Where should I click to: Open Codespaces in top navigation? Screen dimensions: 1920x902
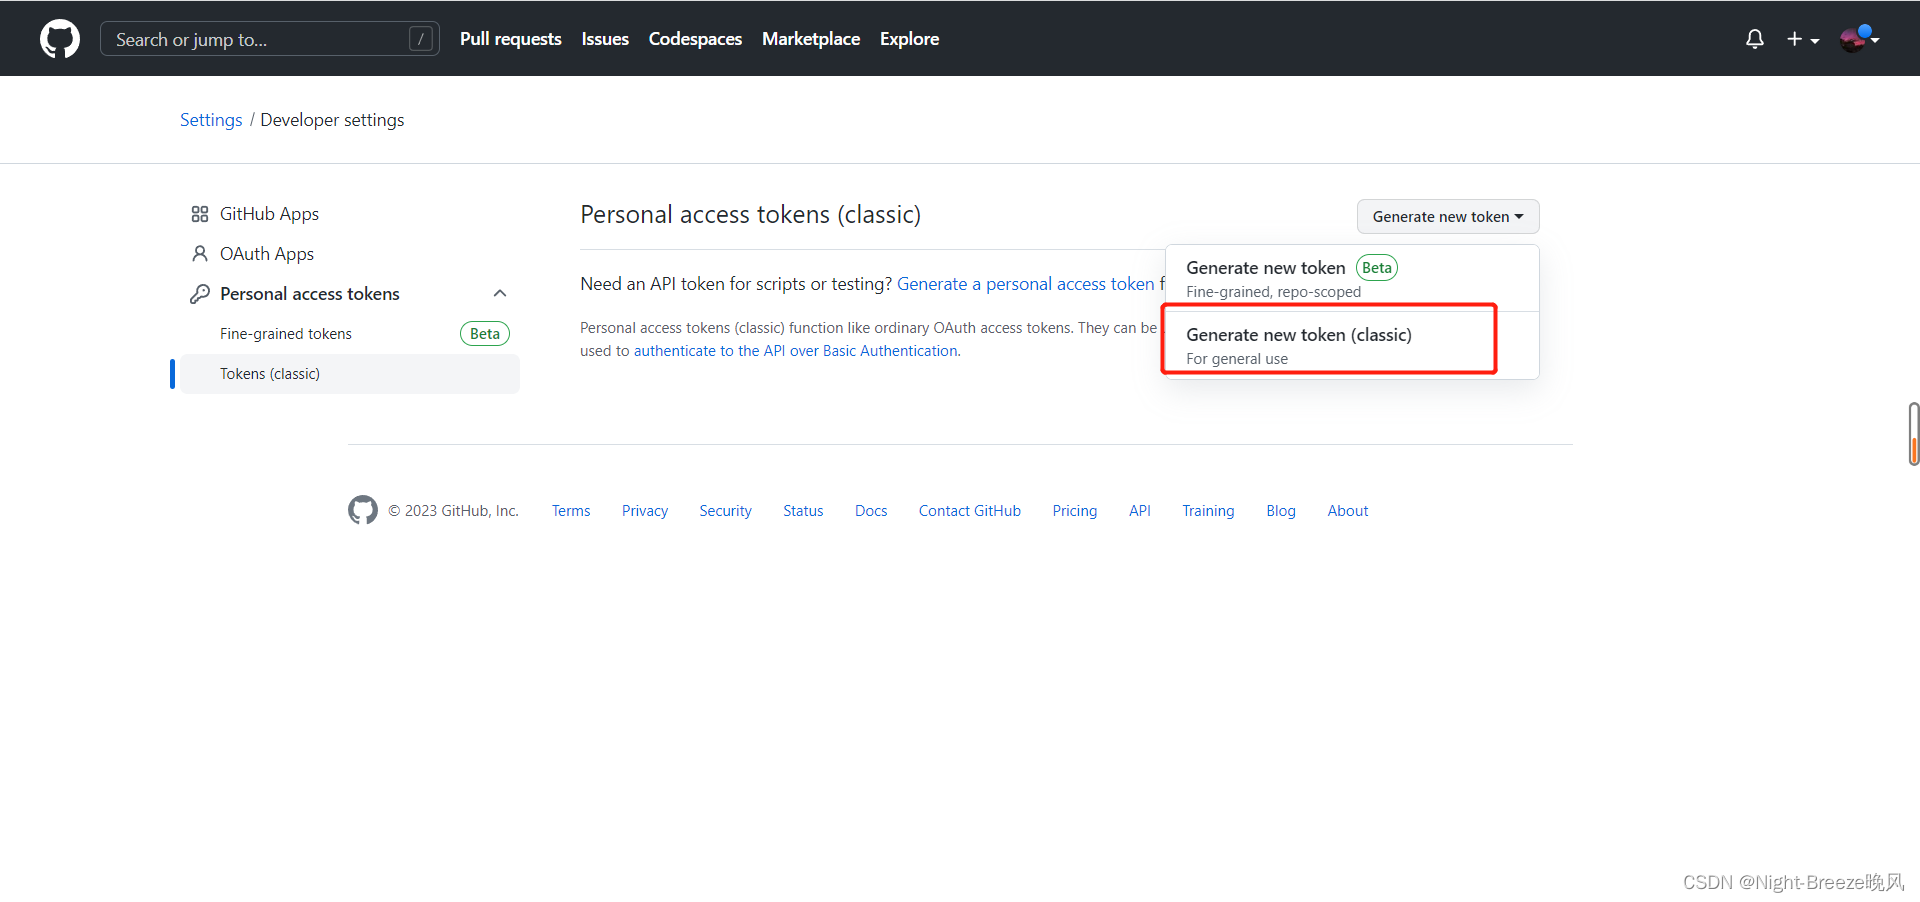(x=695, y=39)
